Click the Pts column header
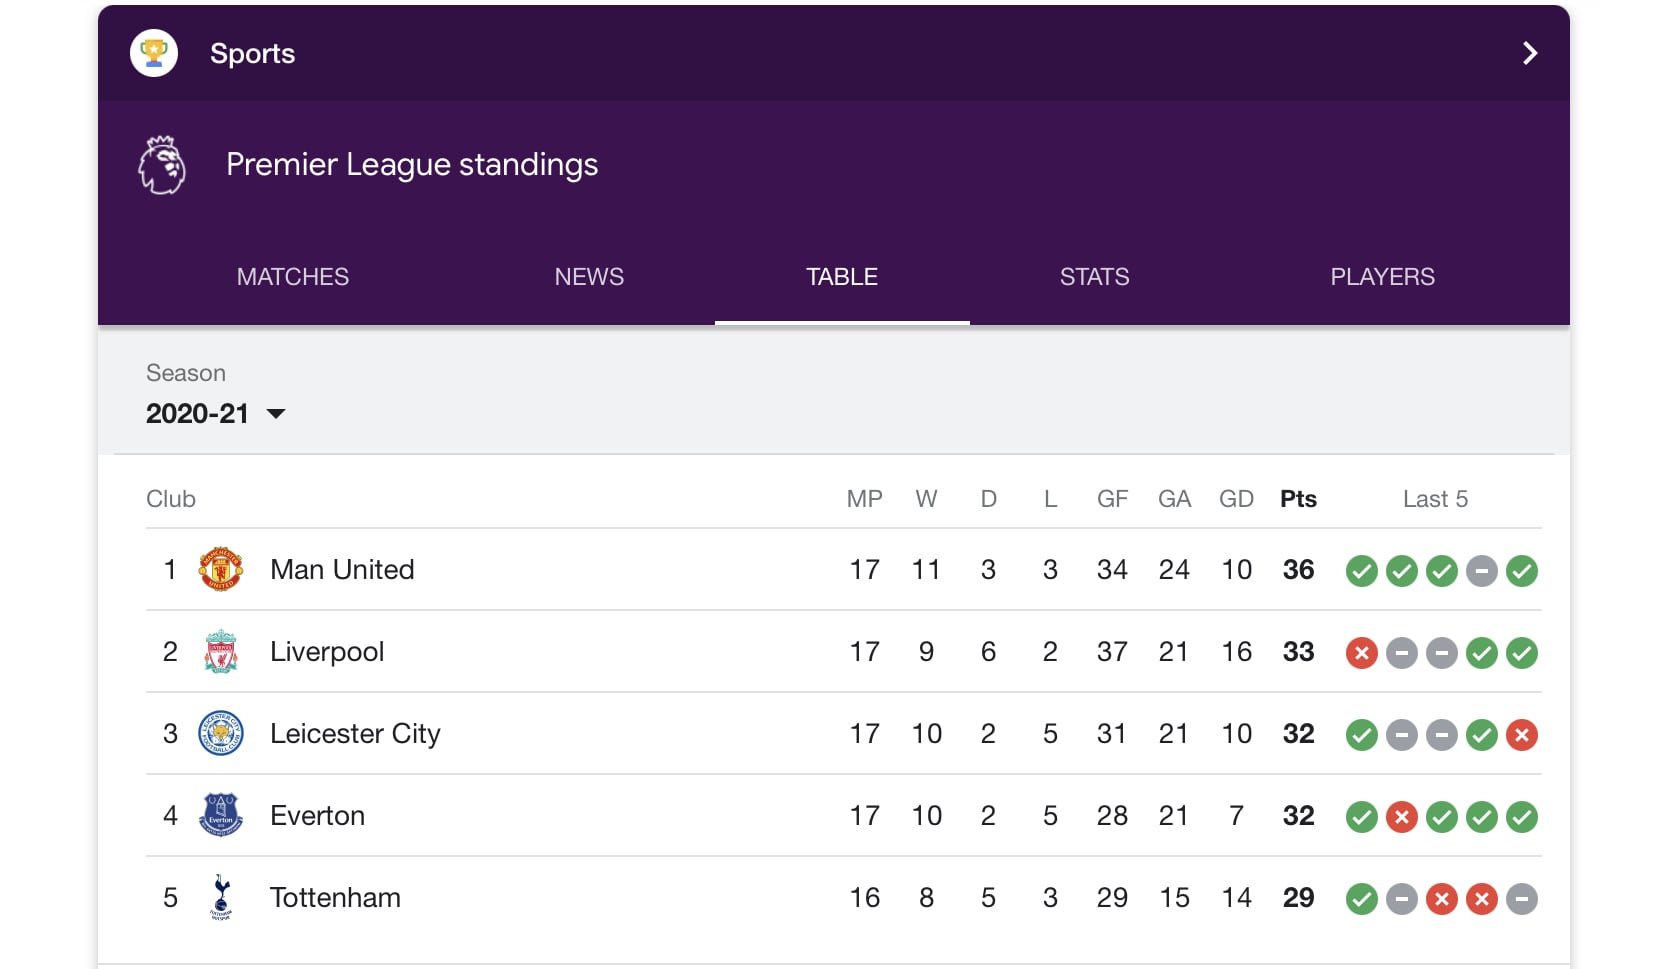Viewport: 1668px width, 969px height. pyautogui.click(x=1298, y=499)
